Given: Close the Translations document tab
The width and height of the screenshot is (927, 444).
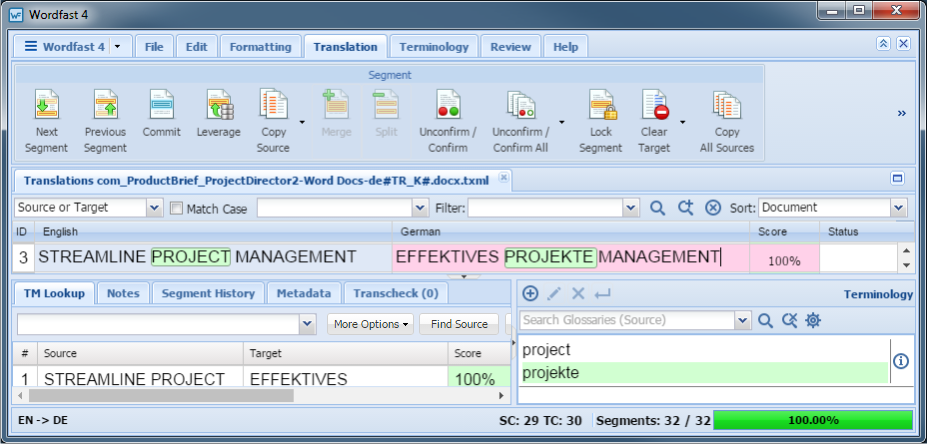Looking at the screenshot, I should click(503, 177).
